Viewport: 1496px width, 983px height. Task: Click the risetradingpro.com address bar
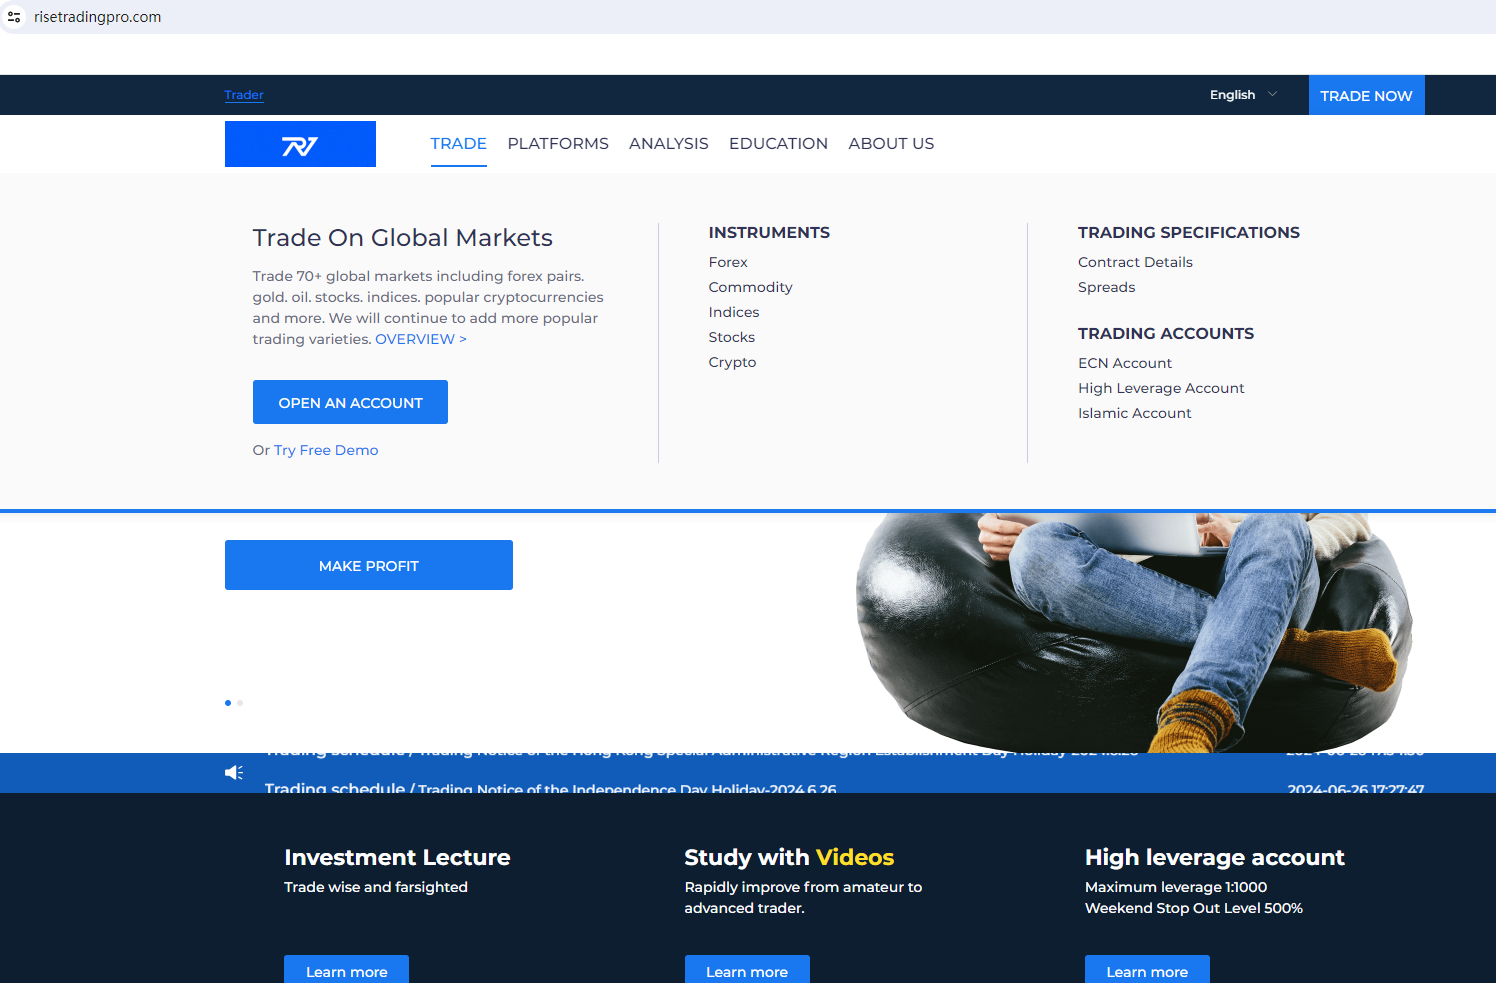(97, 17)
